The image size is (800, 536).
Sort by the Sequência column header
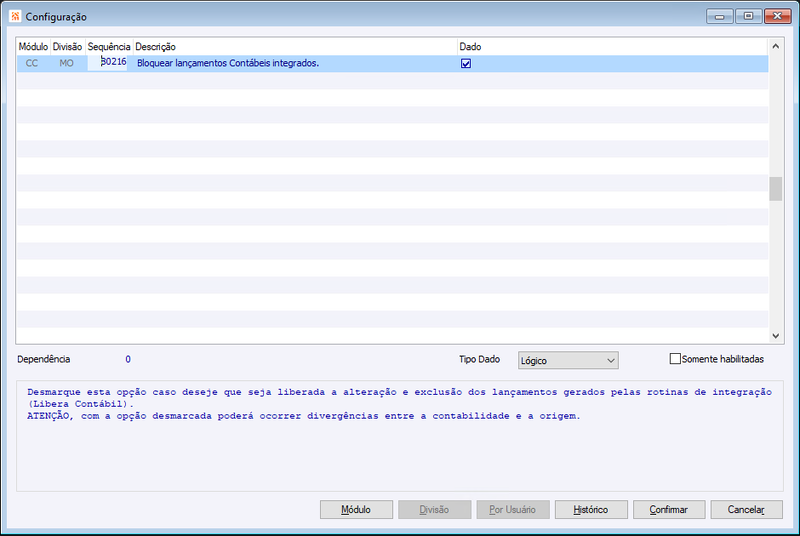click(x=109, y=46)
